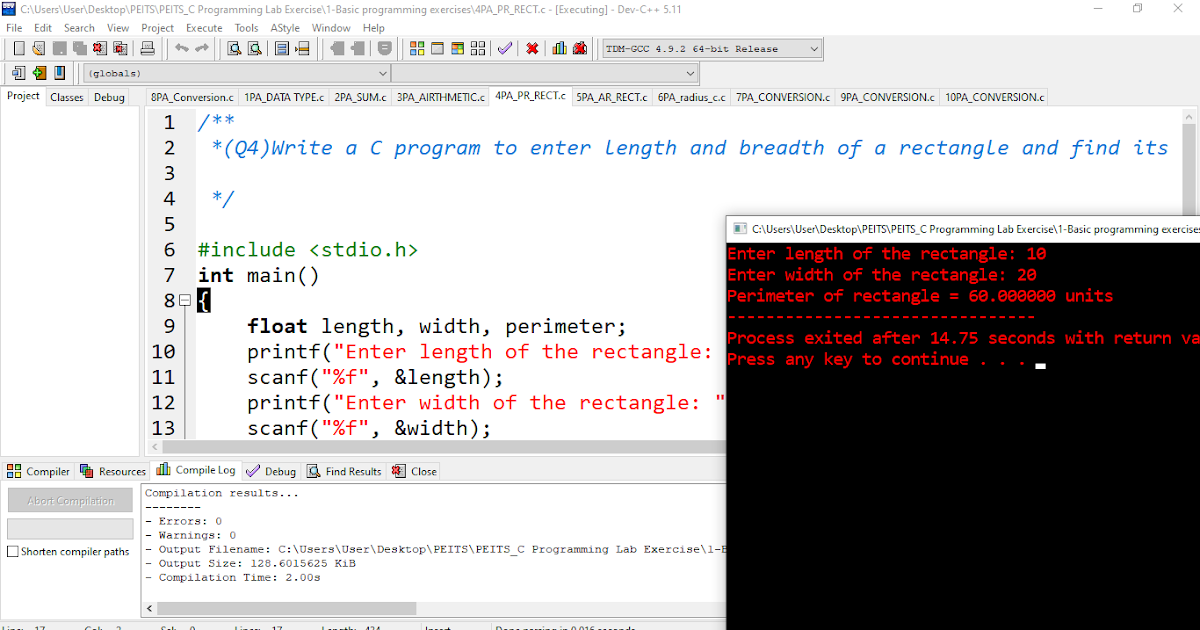Viewport: 1200px width, 630px height.
Task: Click the Compile icon on the toolbar
Action: coord(417,48)
